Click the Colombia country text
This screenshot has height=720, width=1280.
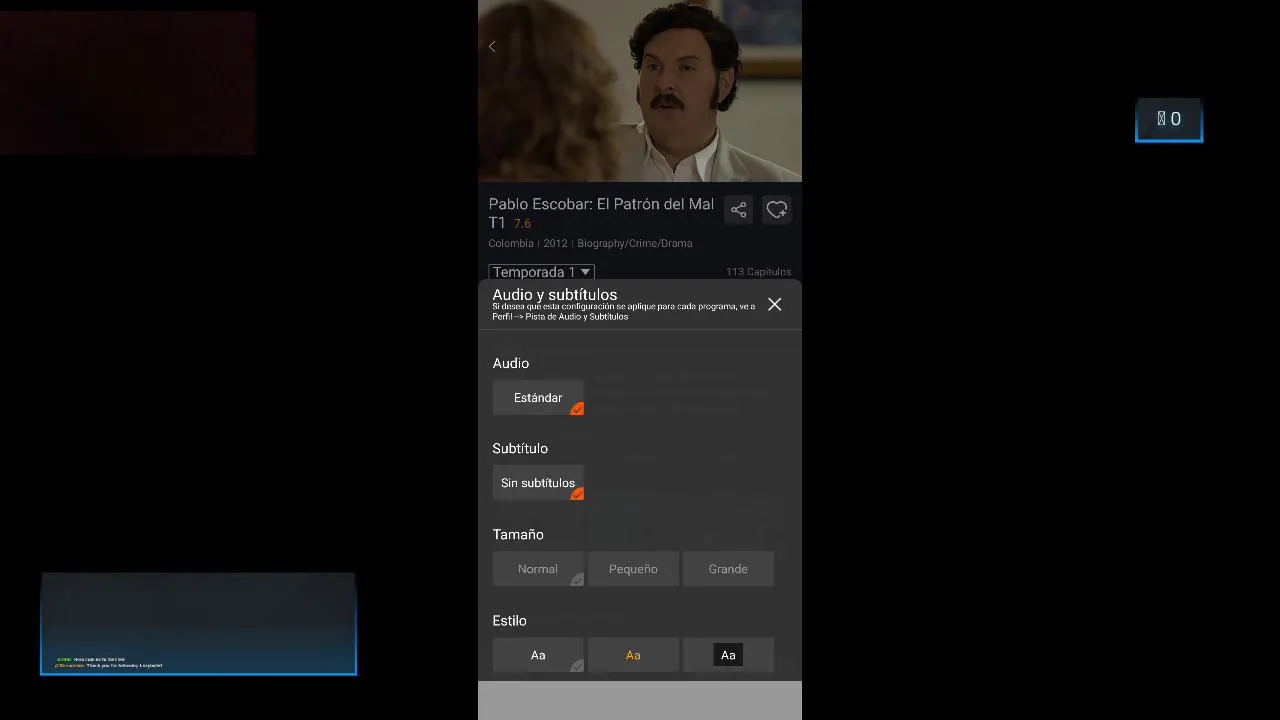click(x=511, y=243)
